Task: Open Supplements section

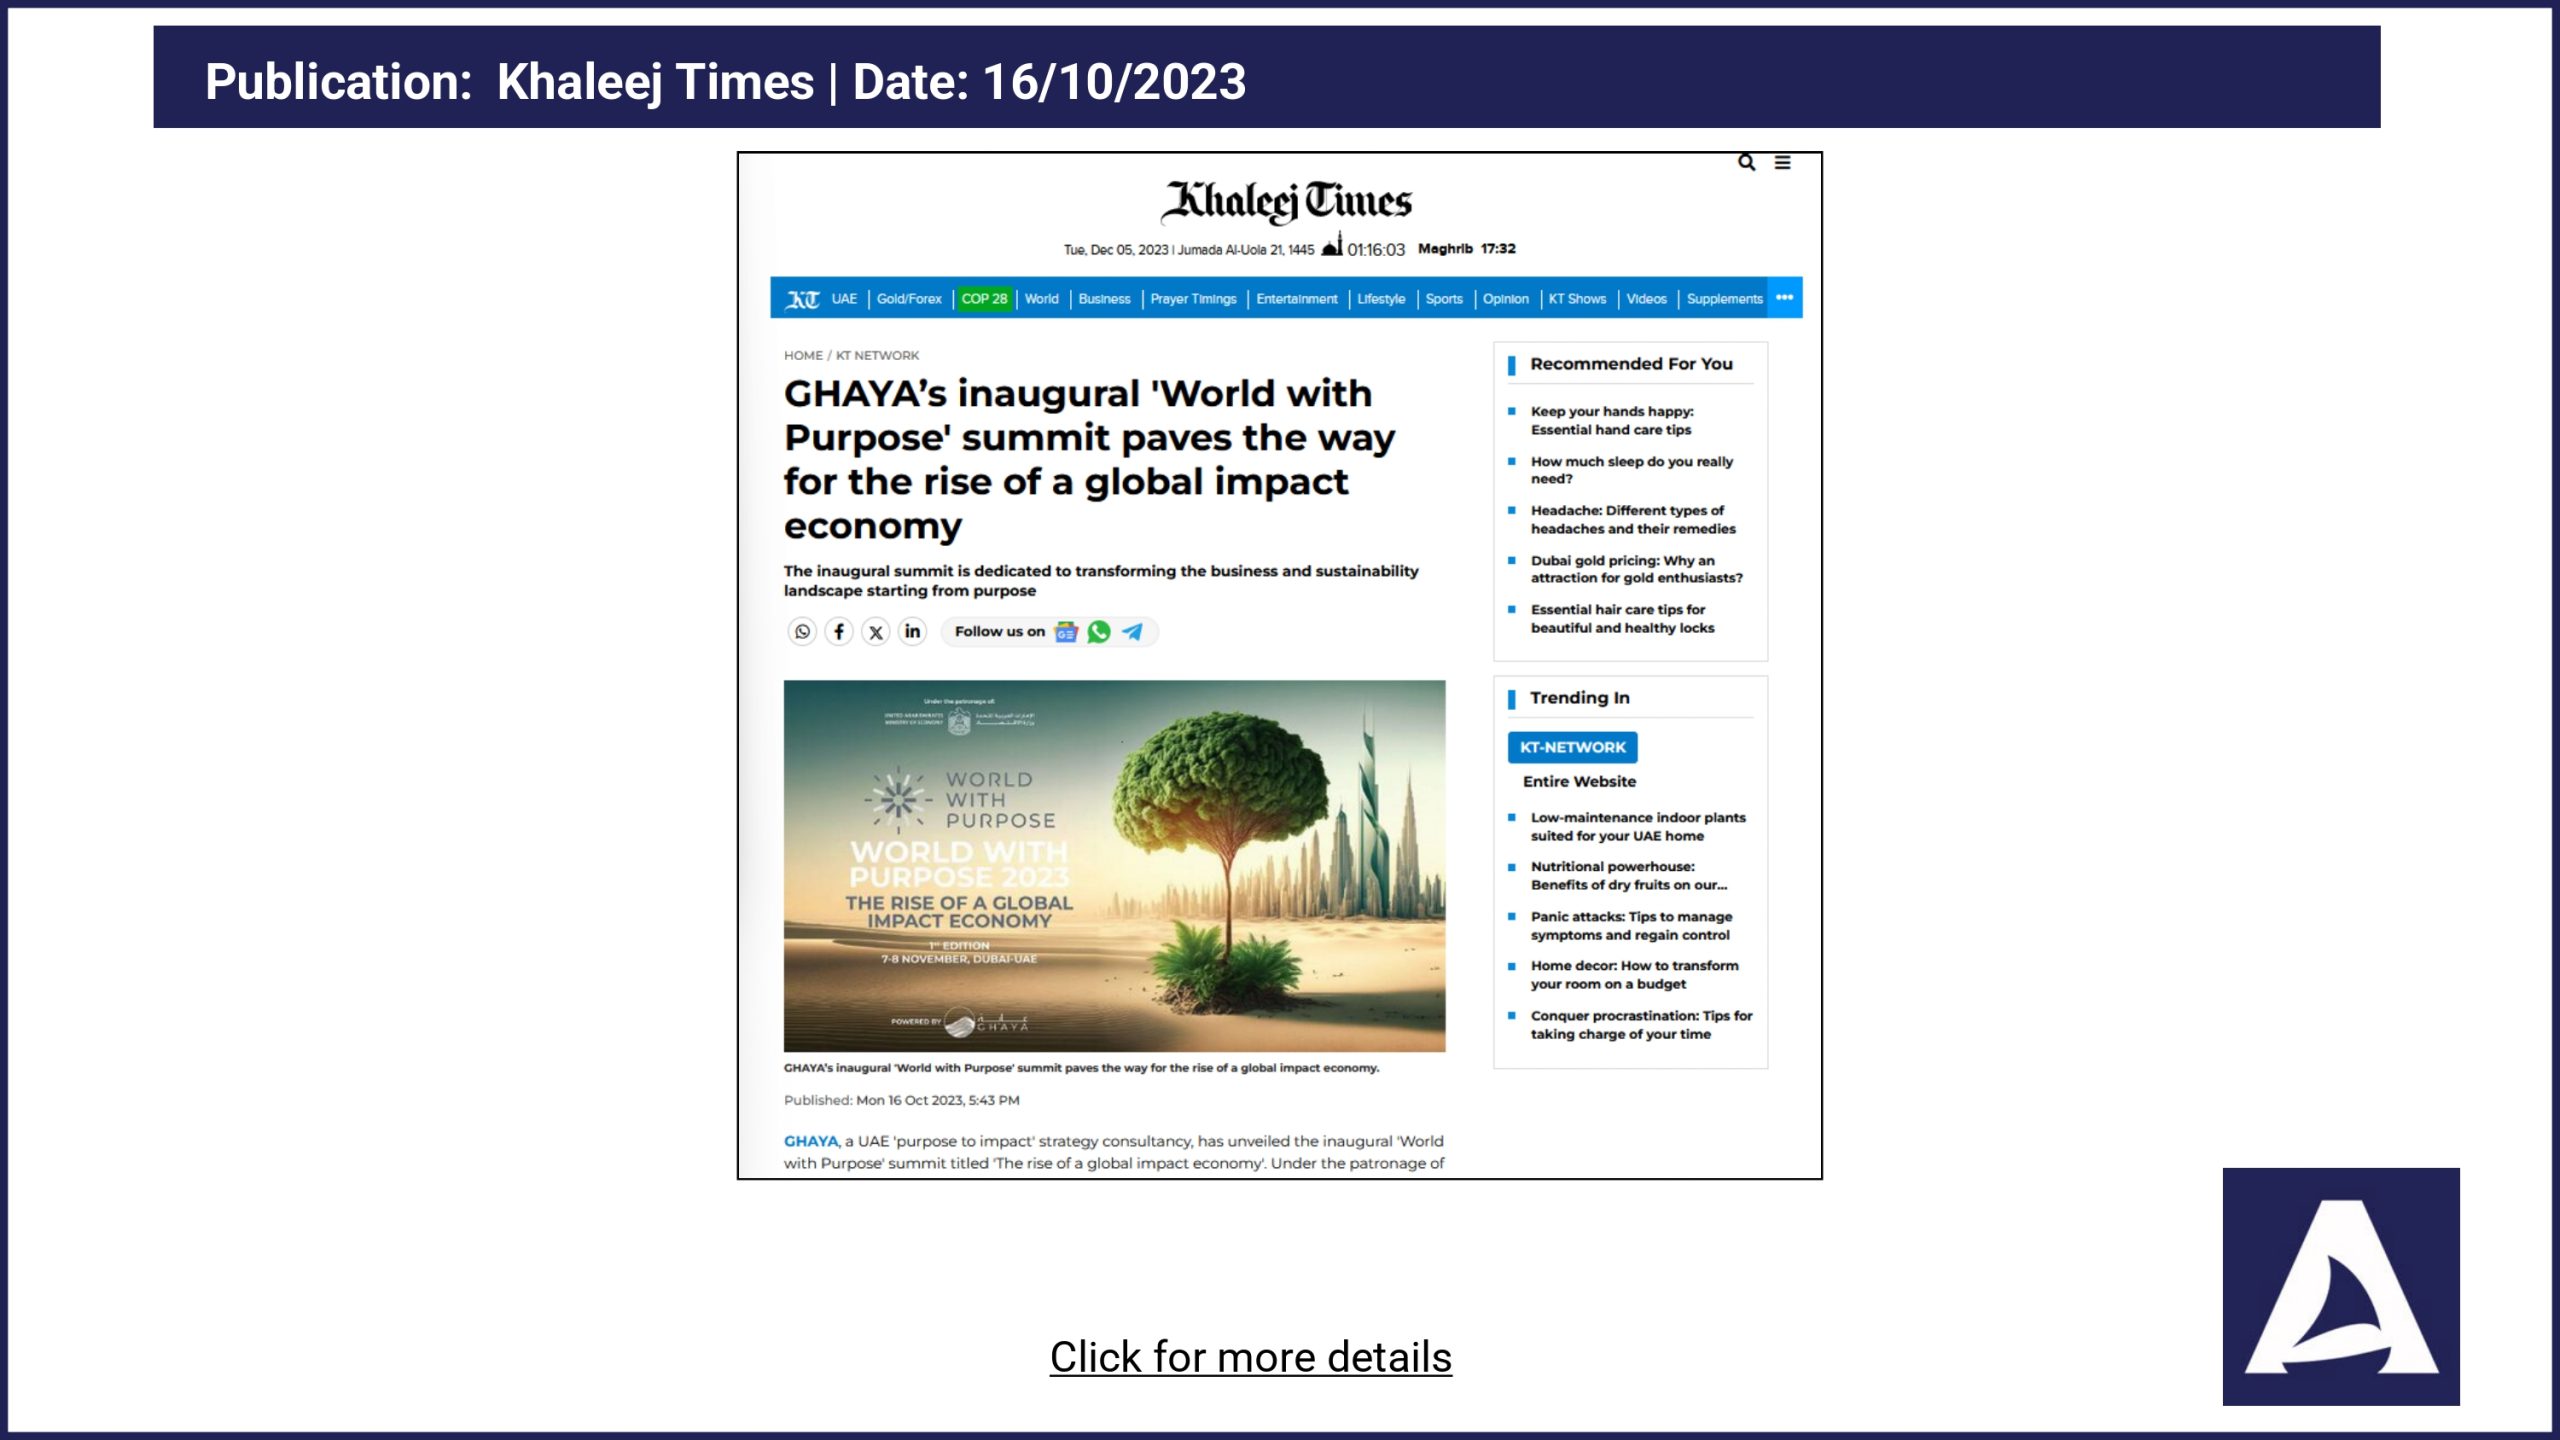Action: point(1724,299)
